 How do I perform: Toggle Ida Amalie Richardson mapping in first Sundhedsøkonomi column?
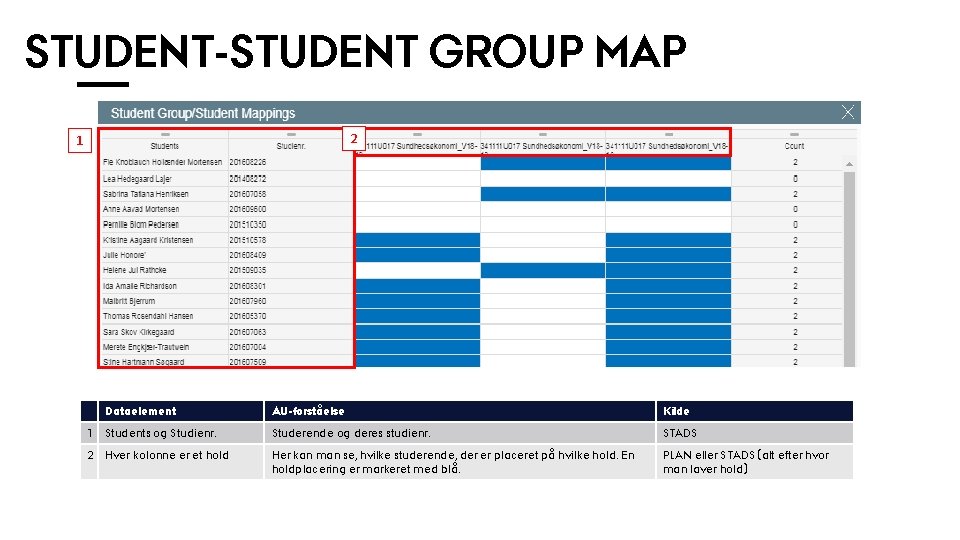418,286
